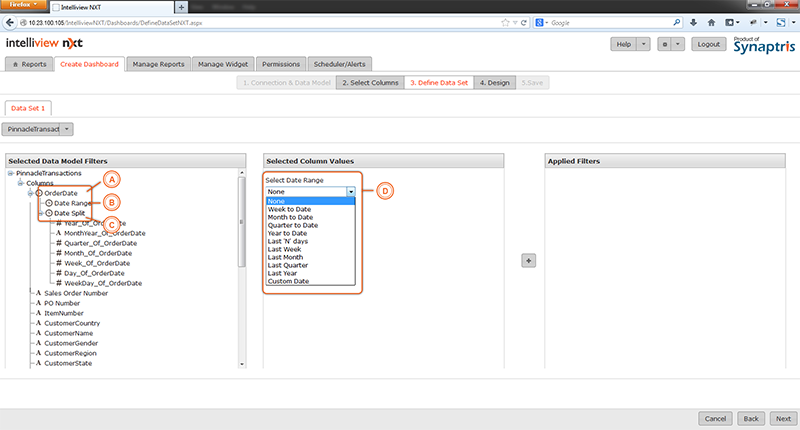Click the Help button
Screen dimensions: 800x430
click(x=624, y=44)
